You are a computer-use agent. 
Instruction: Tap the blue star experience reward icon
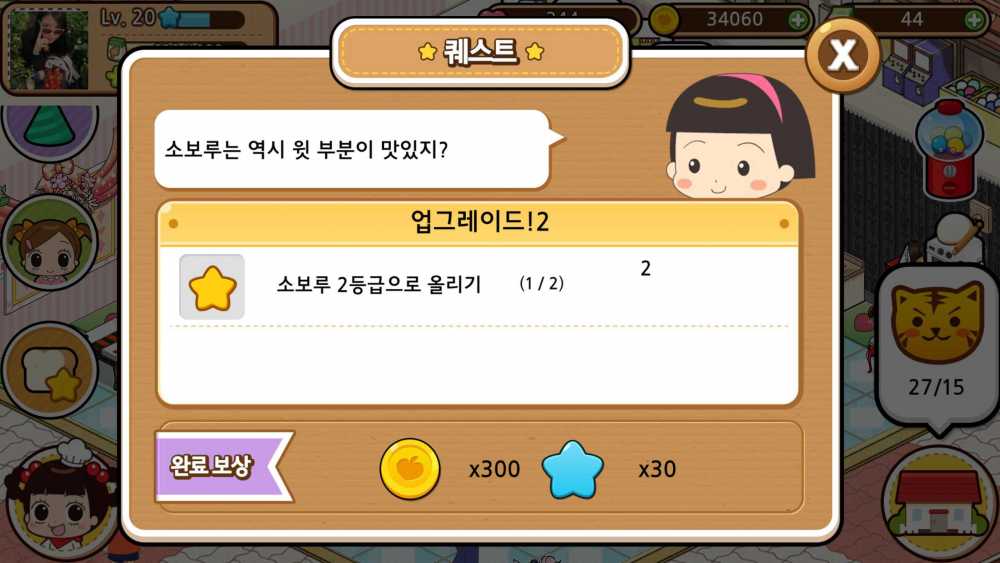pos(572,470)
